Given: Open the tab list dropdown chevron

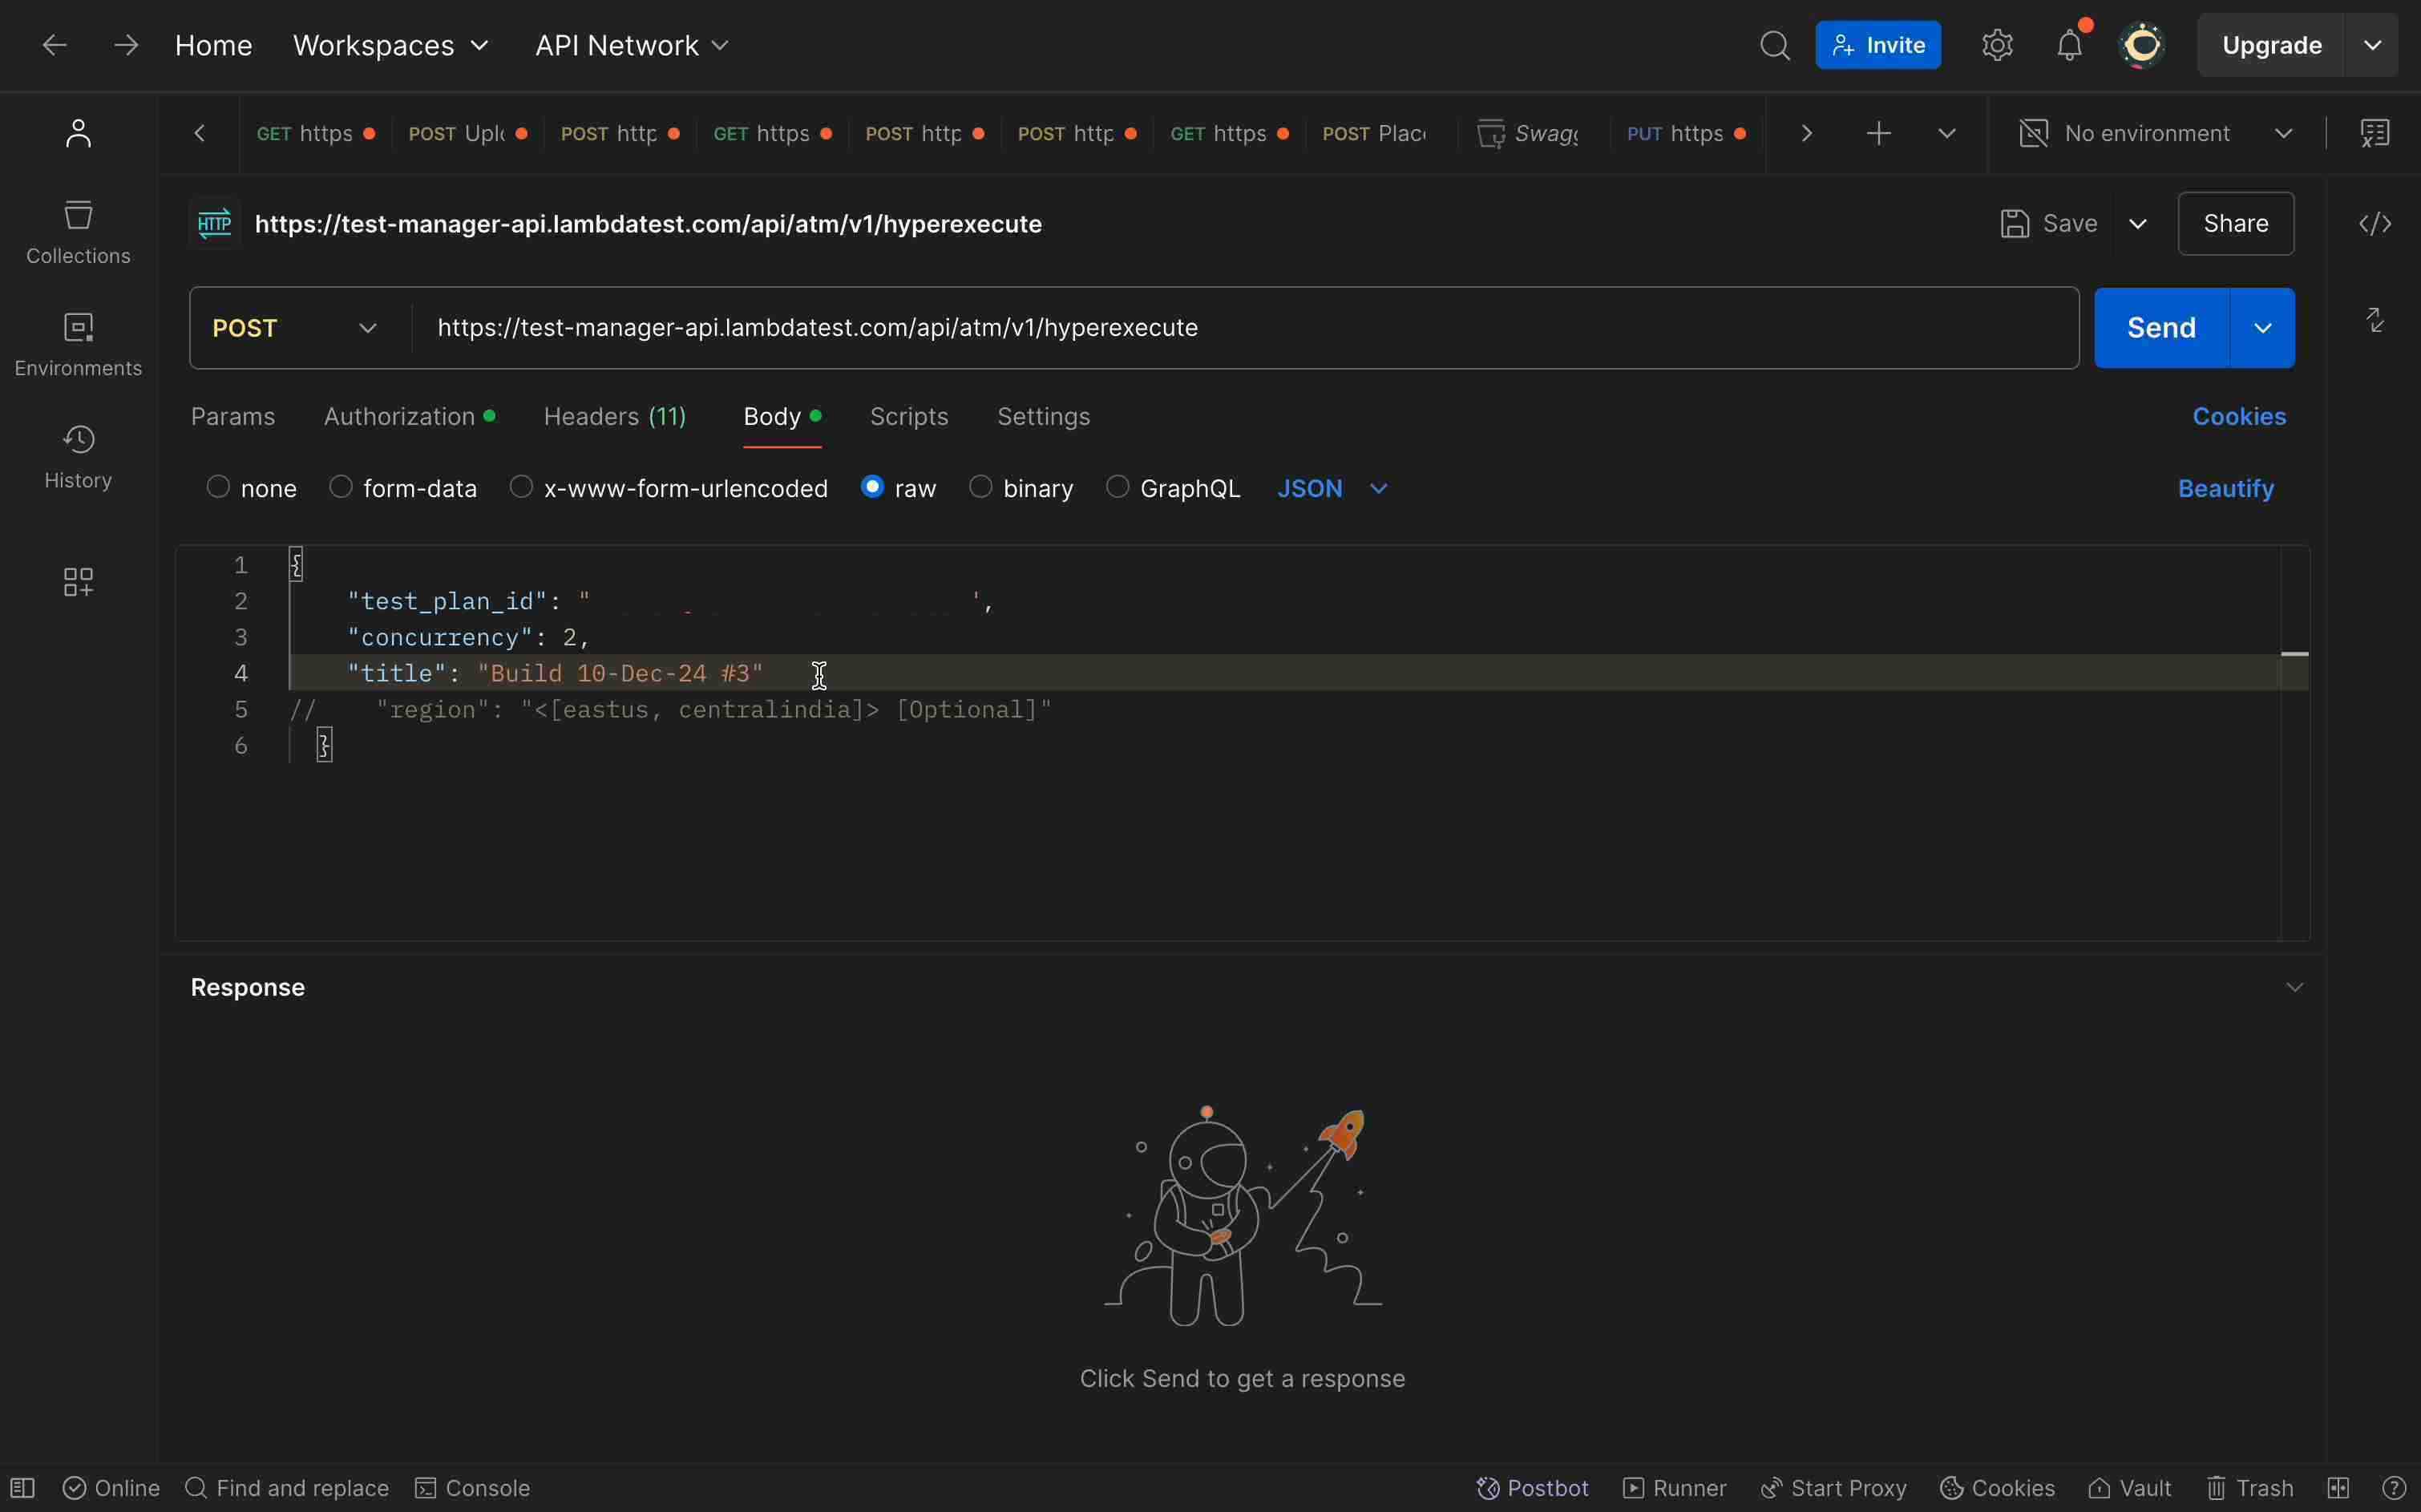Looking at the screenshot, I should click(x=1946, y=133).
